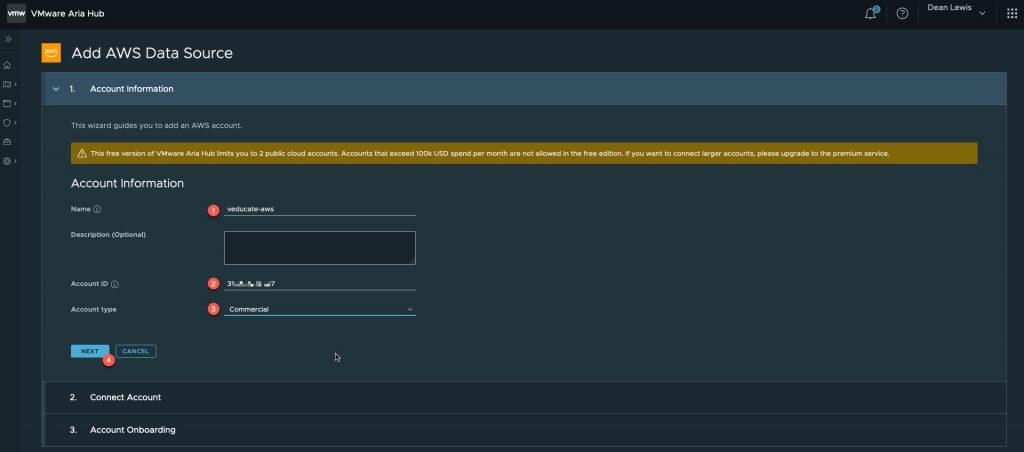1024x452 pixels.
Task: Open the settings gear in sidebar
Action: 7,161
